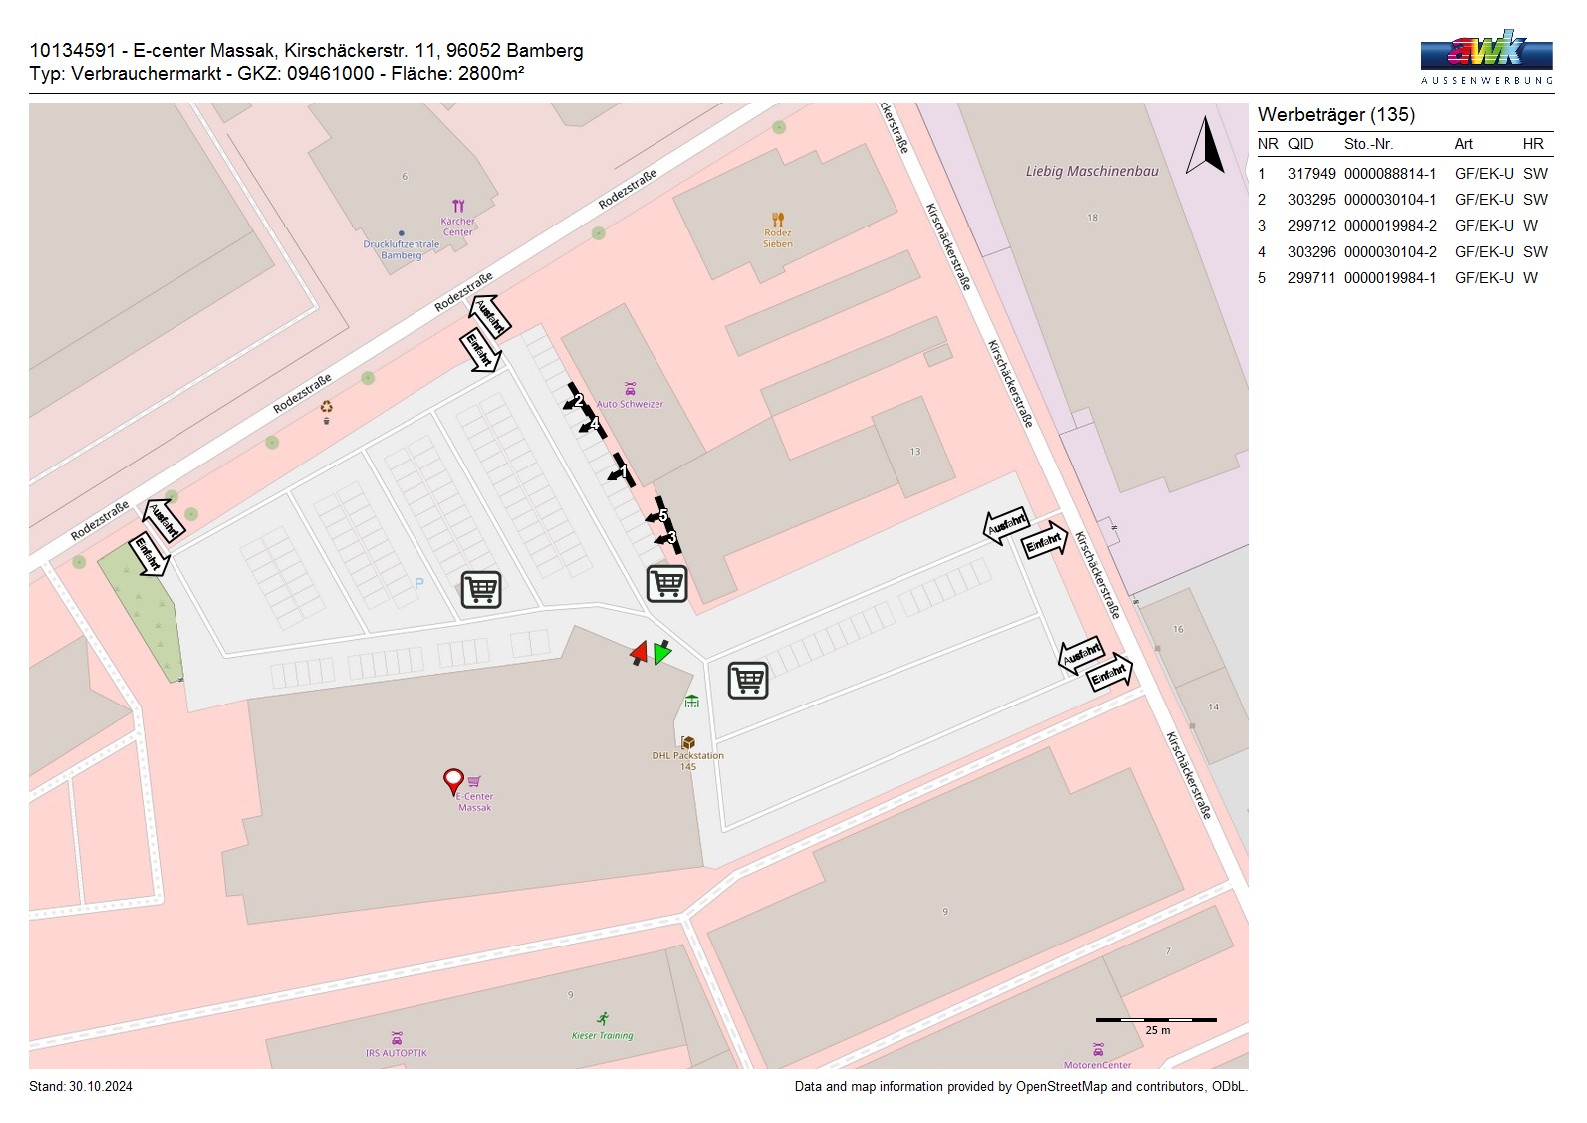This screenshot has width=1587, height=1123.
Task: Click the red location pin at E-Center Massak
Action: [453, 781]
